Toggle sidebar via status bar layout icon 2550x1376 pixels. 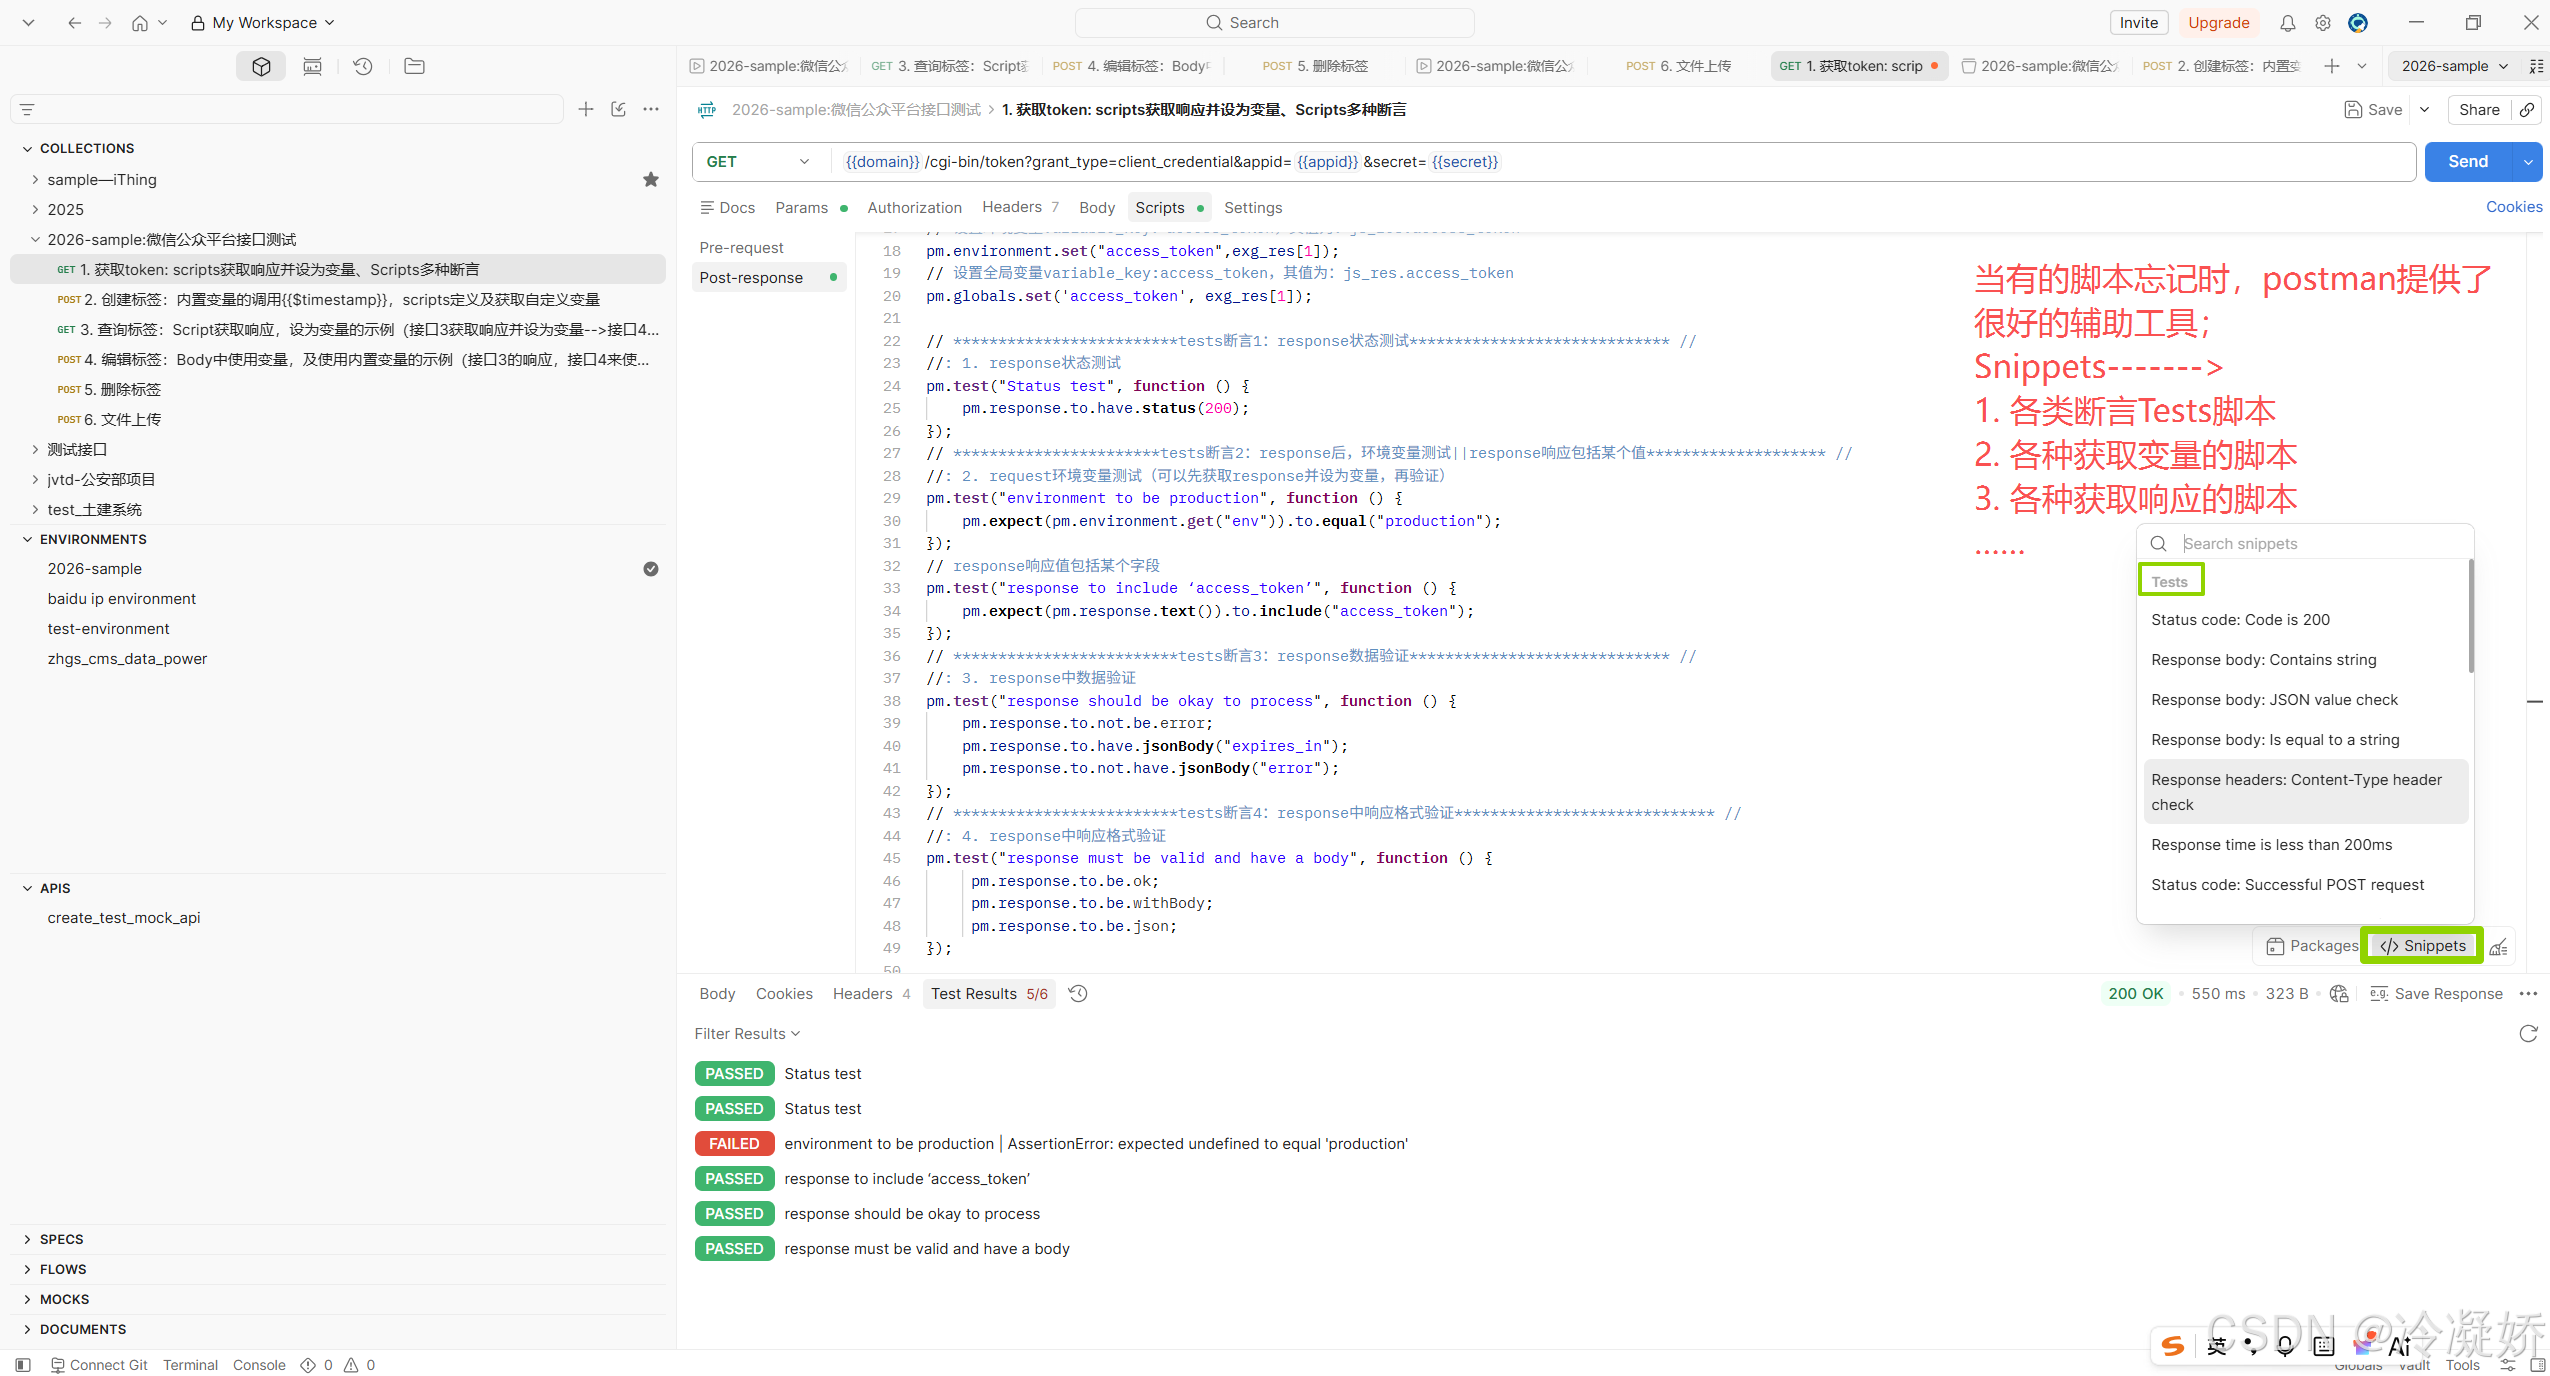click(x=23, y=1365)
